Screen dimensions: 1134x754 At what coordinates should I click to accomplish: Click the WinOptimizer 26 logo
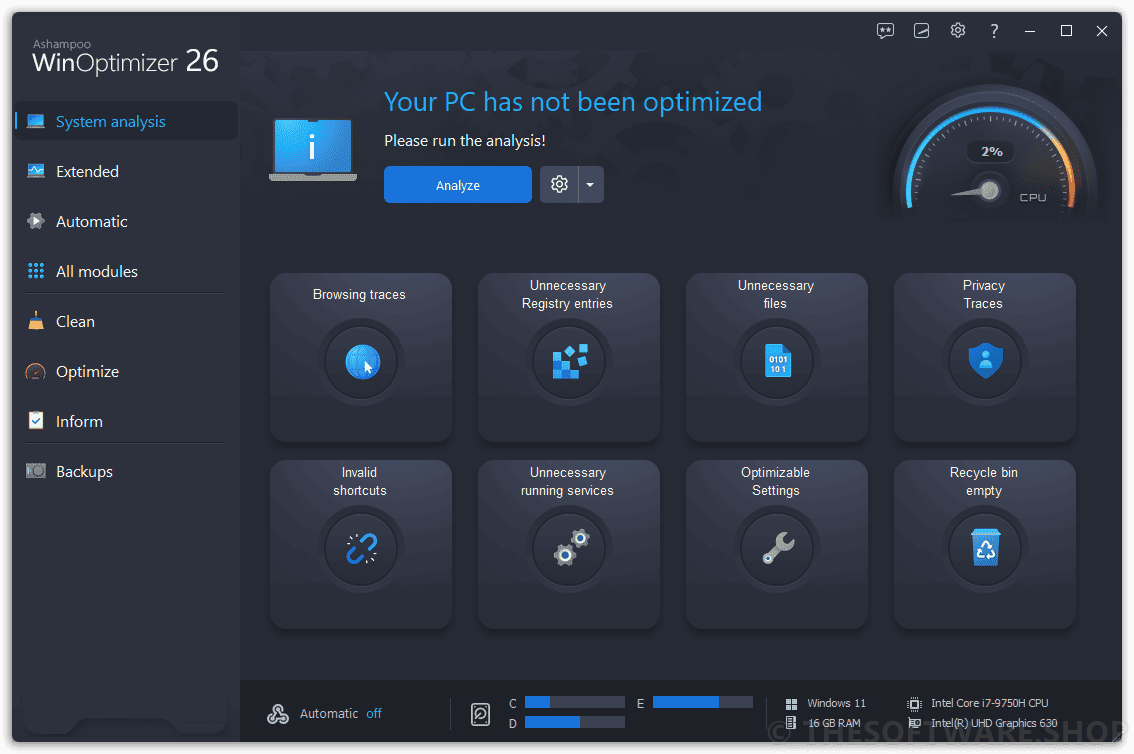(125, 57)
